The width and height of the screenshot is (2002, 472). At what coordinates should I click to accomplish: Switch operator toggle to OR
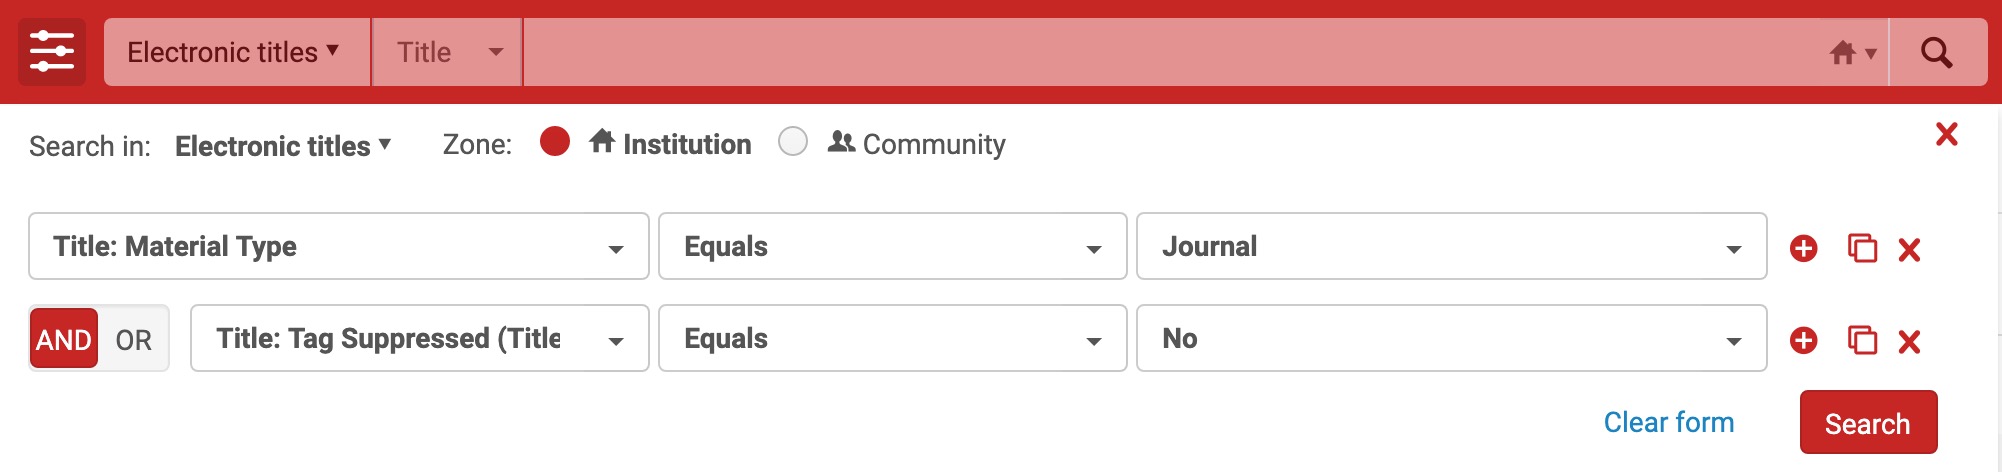tap(134, 340)
